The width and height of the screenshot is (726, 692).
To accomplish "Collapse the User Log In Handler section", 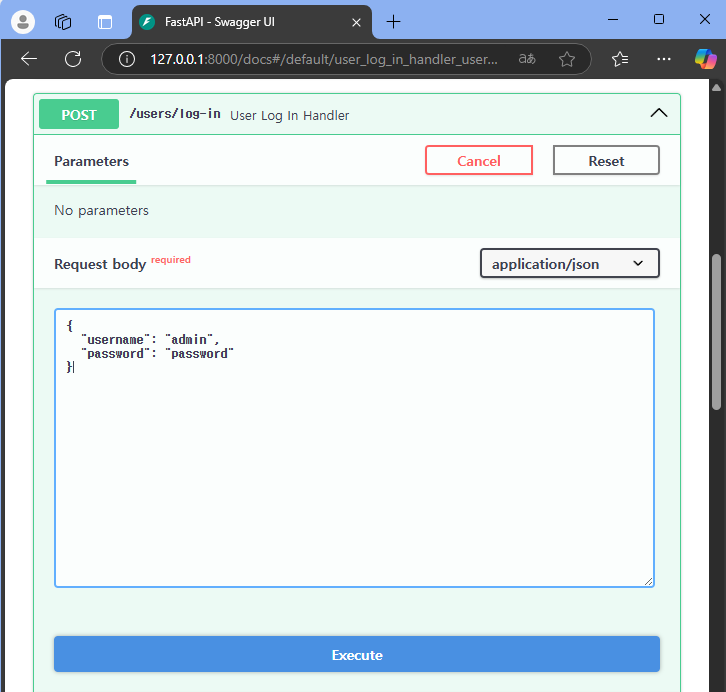I will click(x=658, y=113).
